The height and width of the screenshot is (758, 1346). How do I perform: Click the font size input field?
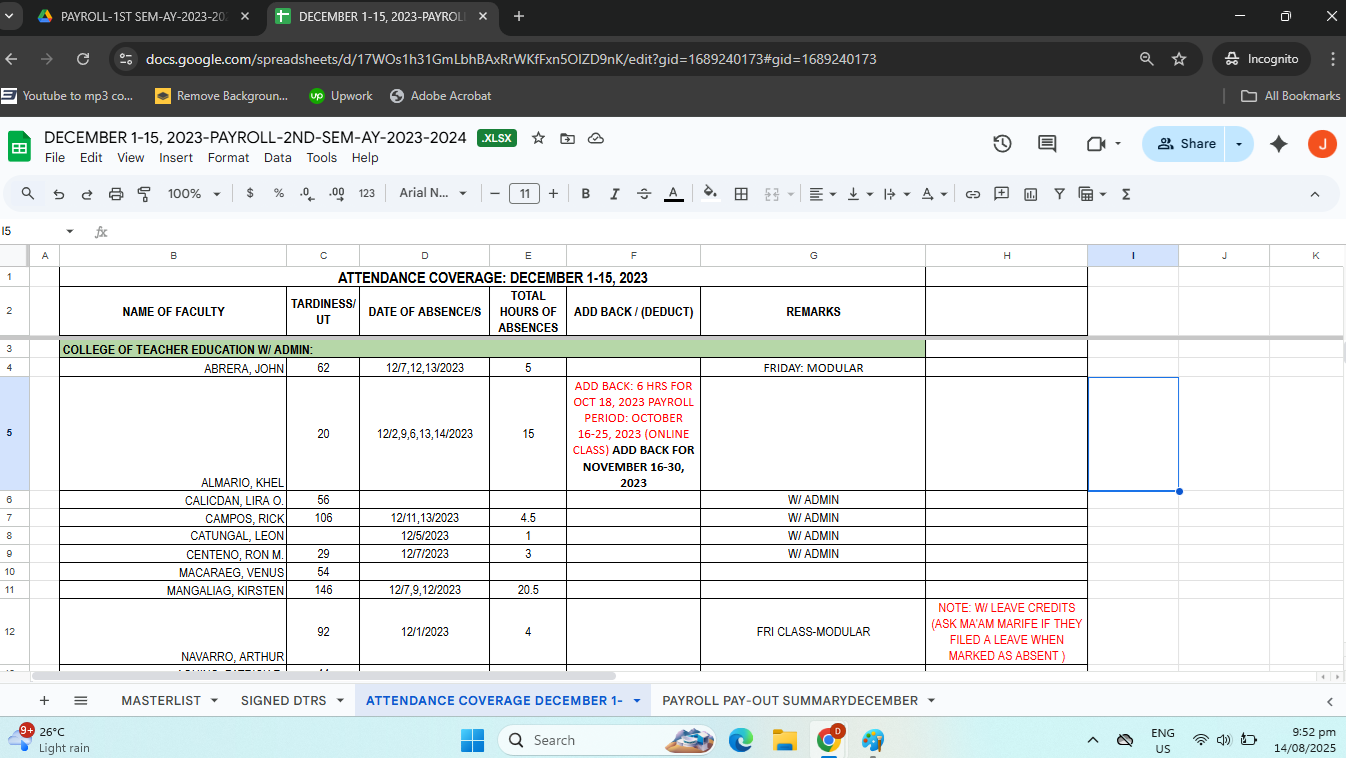524,194
